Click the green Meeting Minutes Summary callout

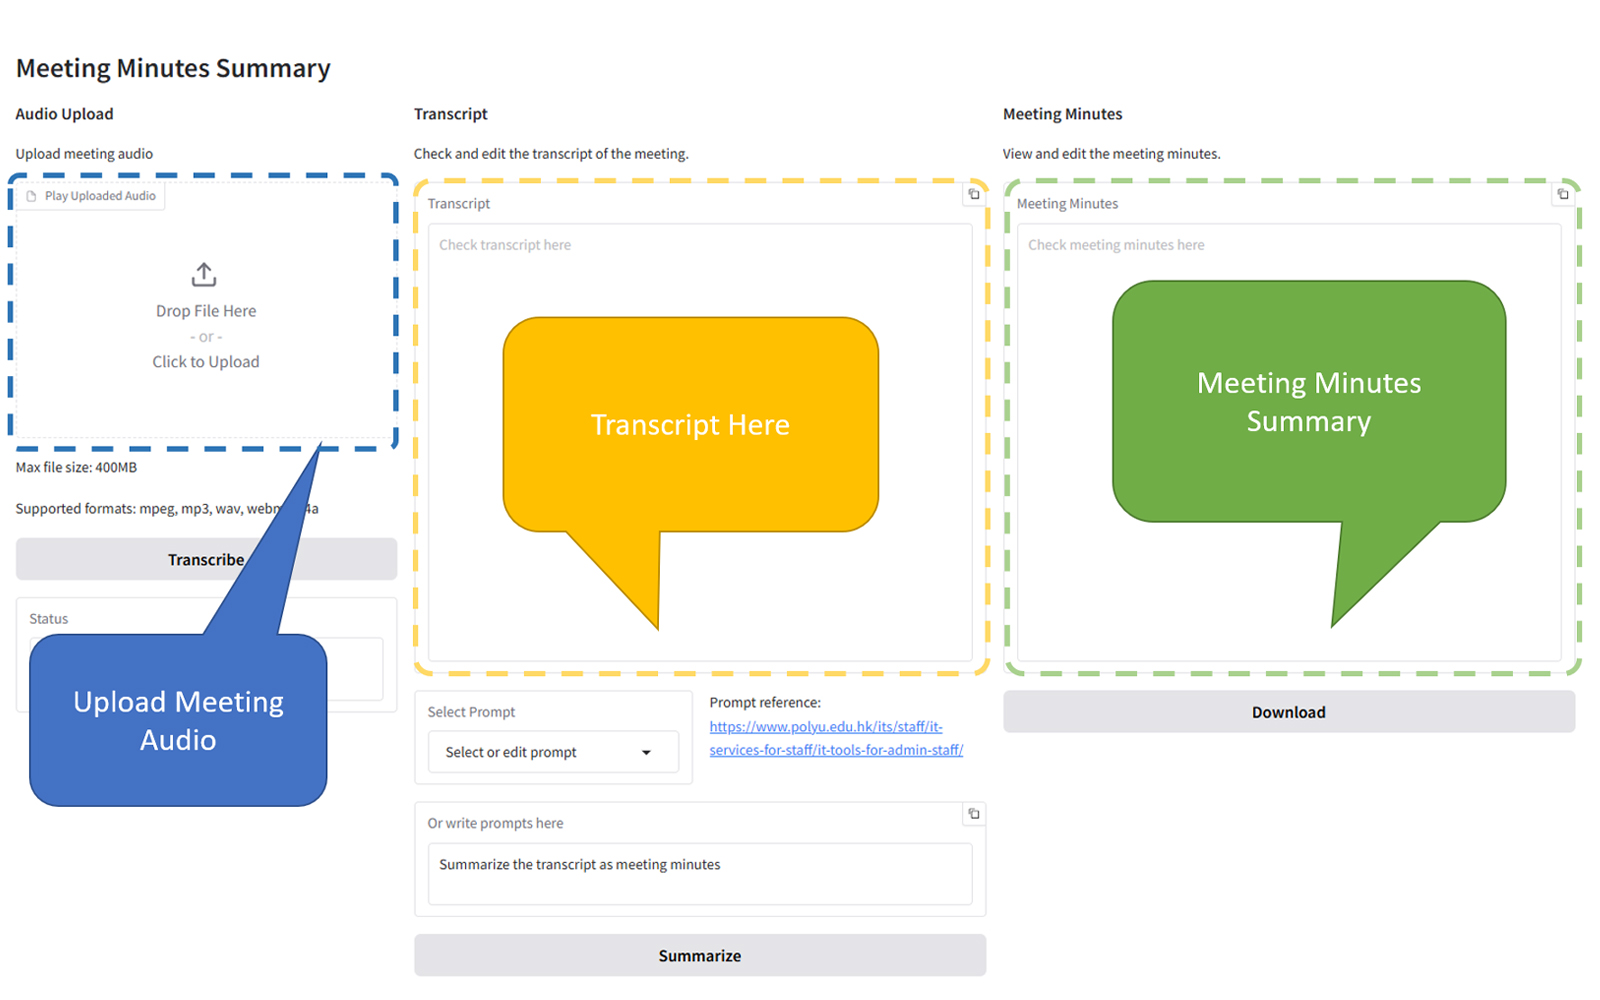(1308, 402)
